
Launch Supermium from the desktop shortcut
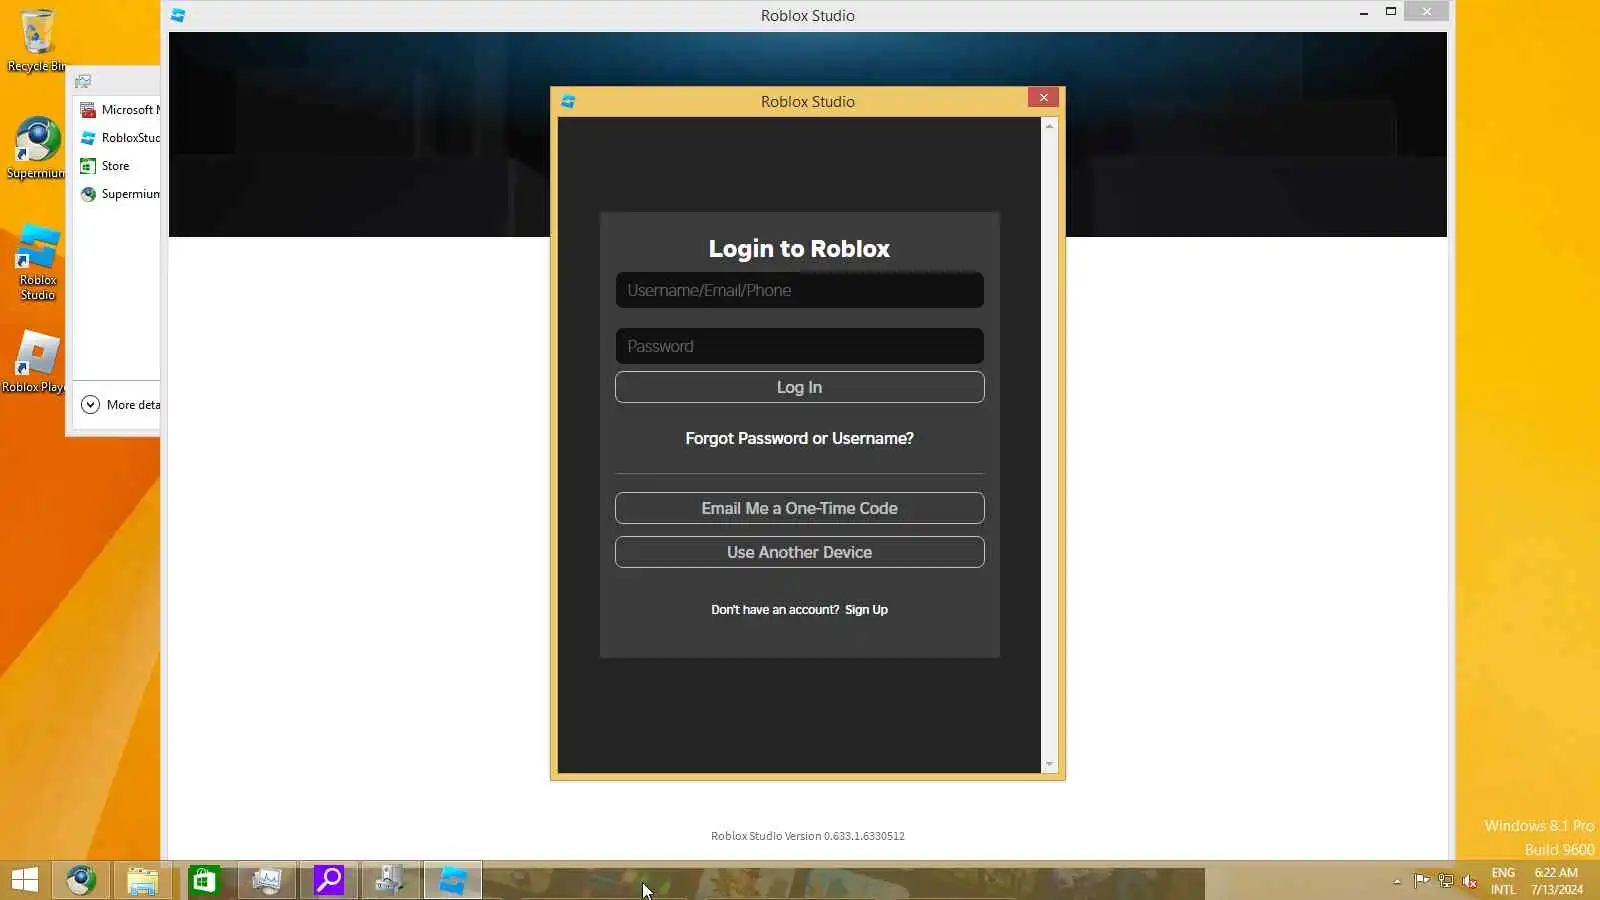click(36, 148)
